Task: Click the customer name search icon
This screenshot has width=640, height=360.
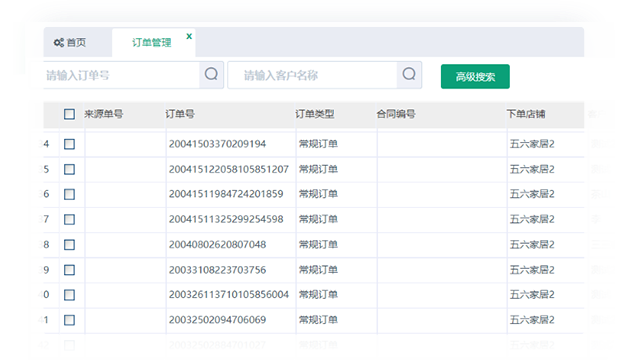Action: (x=409, y=75)
